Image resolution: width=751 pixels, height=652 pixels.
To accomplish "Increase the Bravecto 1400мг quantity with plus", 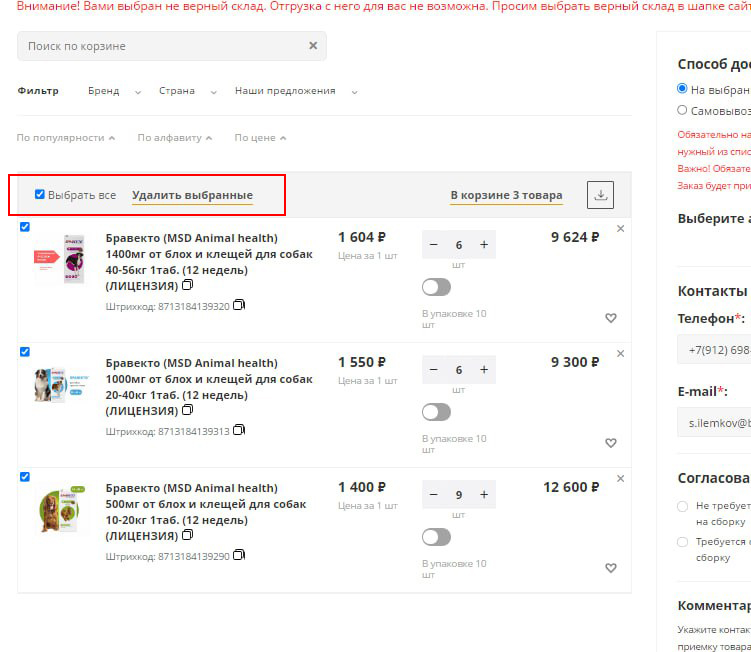I will coord(484,245).
